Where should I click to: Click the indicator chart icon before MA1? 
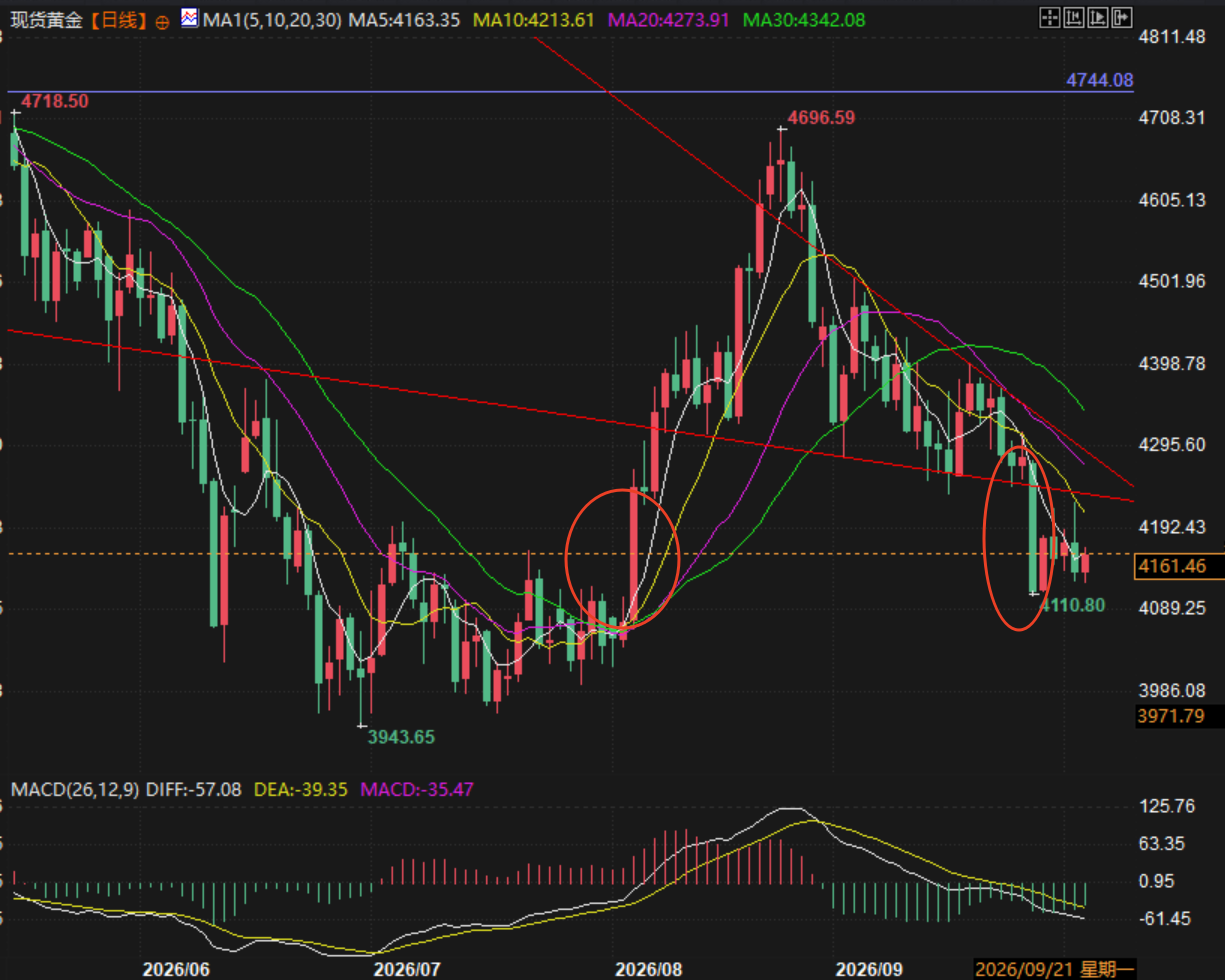click(x=190, y=18)
